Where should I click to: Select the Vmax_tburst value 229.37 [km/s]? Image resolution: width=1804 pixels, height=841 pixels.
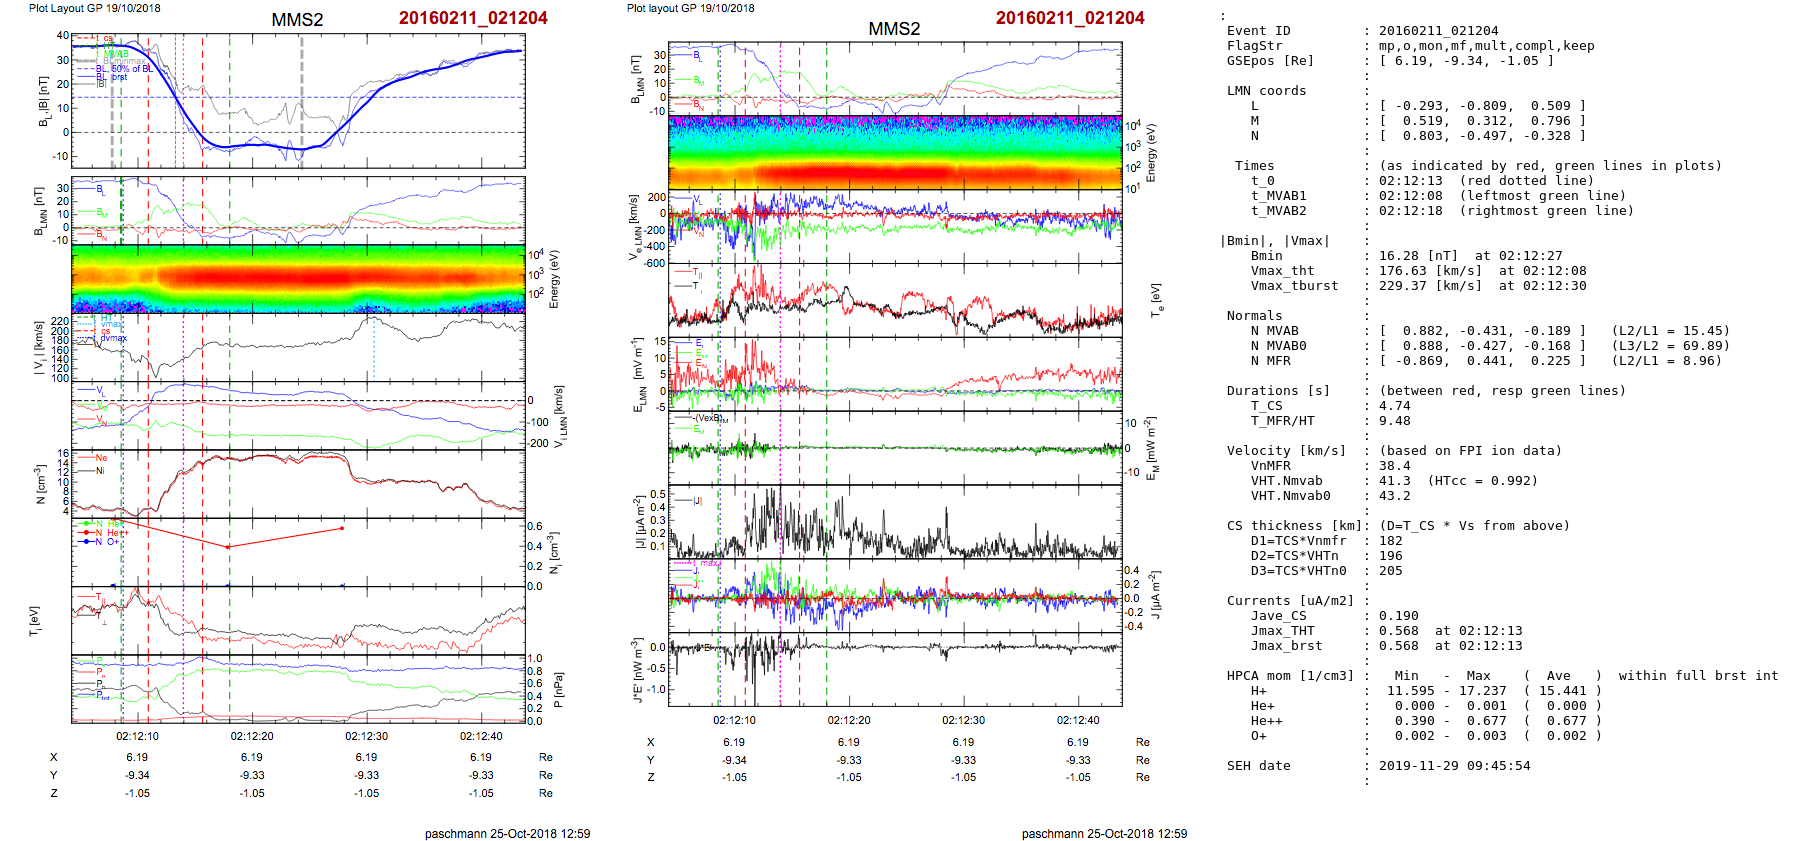tap(1431, 286)
